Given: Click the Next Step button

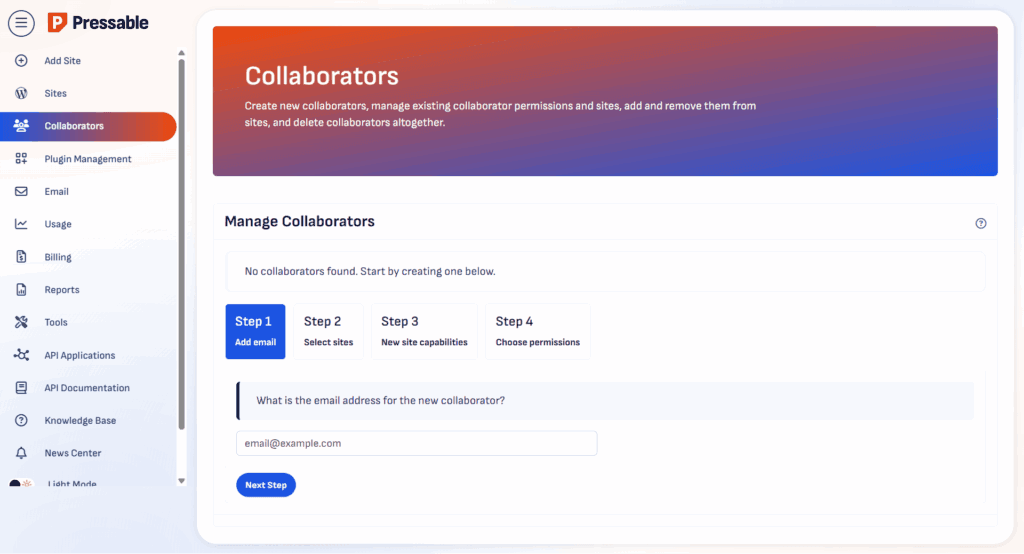Looking at the screenshot, I should coord(266,485).
